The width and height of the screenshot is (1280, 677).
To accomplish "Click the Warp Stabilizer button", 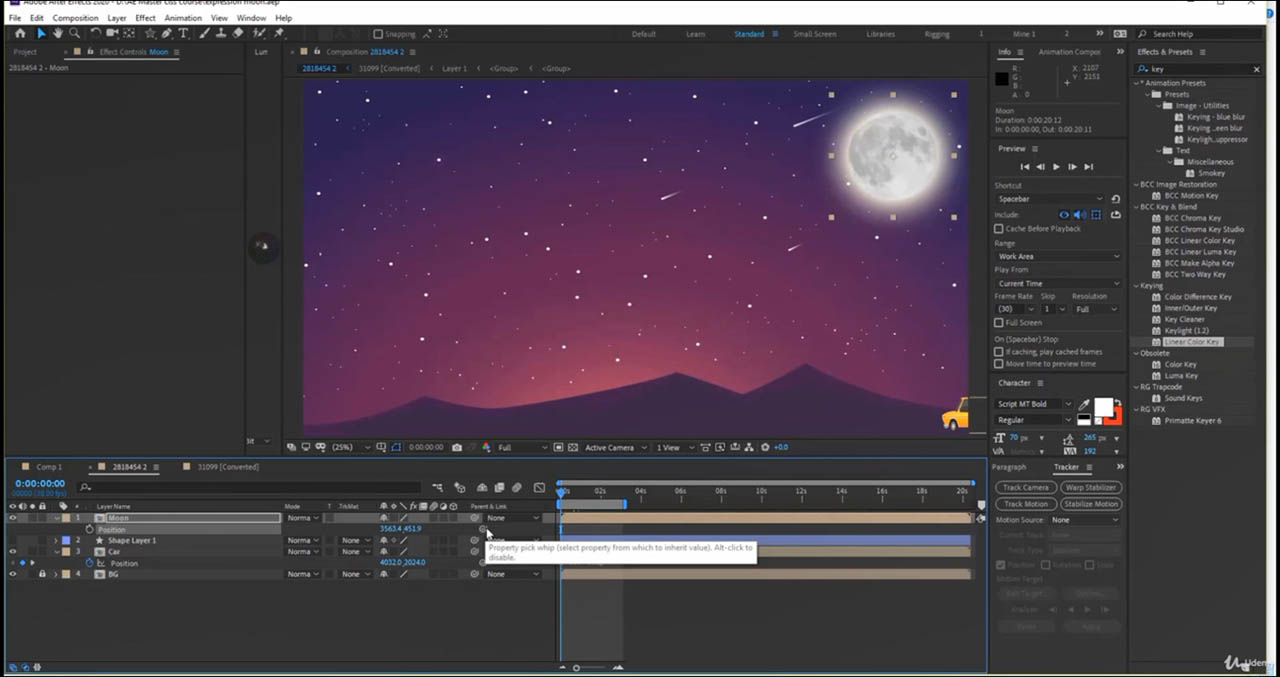I will (x=1090, y=488).
